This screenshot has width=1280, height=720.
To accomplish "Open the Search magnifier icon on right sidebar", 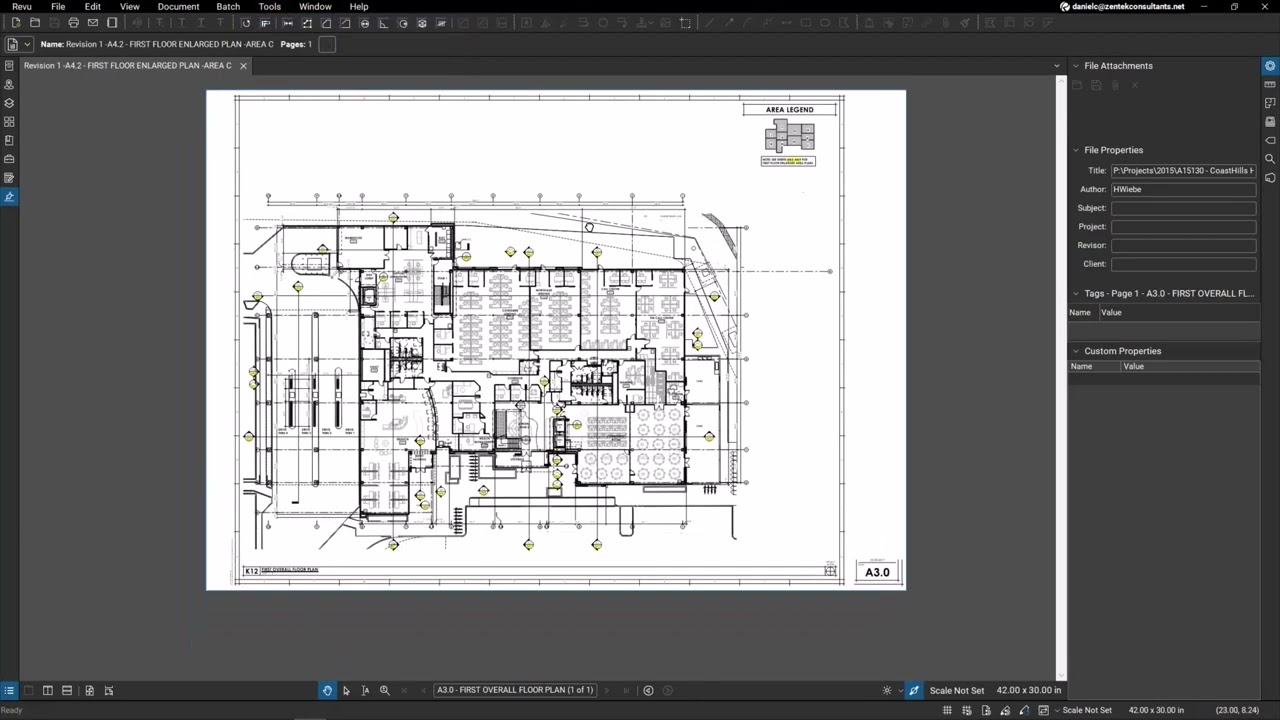I will click(1270, 159).
